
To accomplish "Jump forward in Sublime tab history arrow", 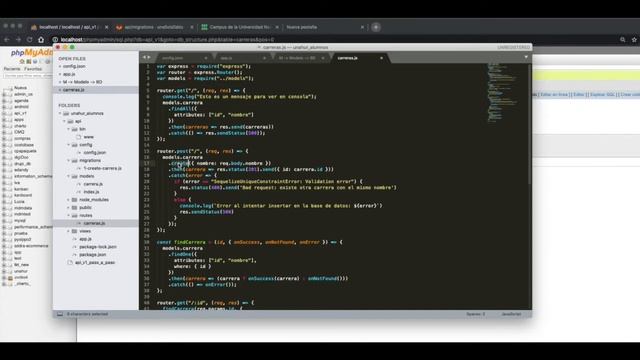I will pyautogui.click(x=149, y=58).
